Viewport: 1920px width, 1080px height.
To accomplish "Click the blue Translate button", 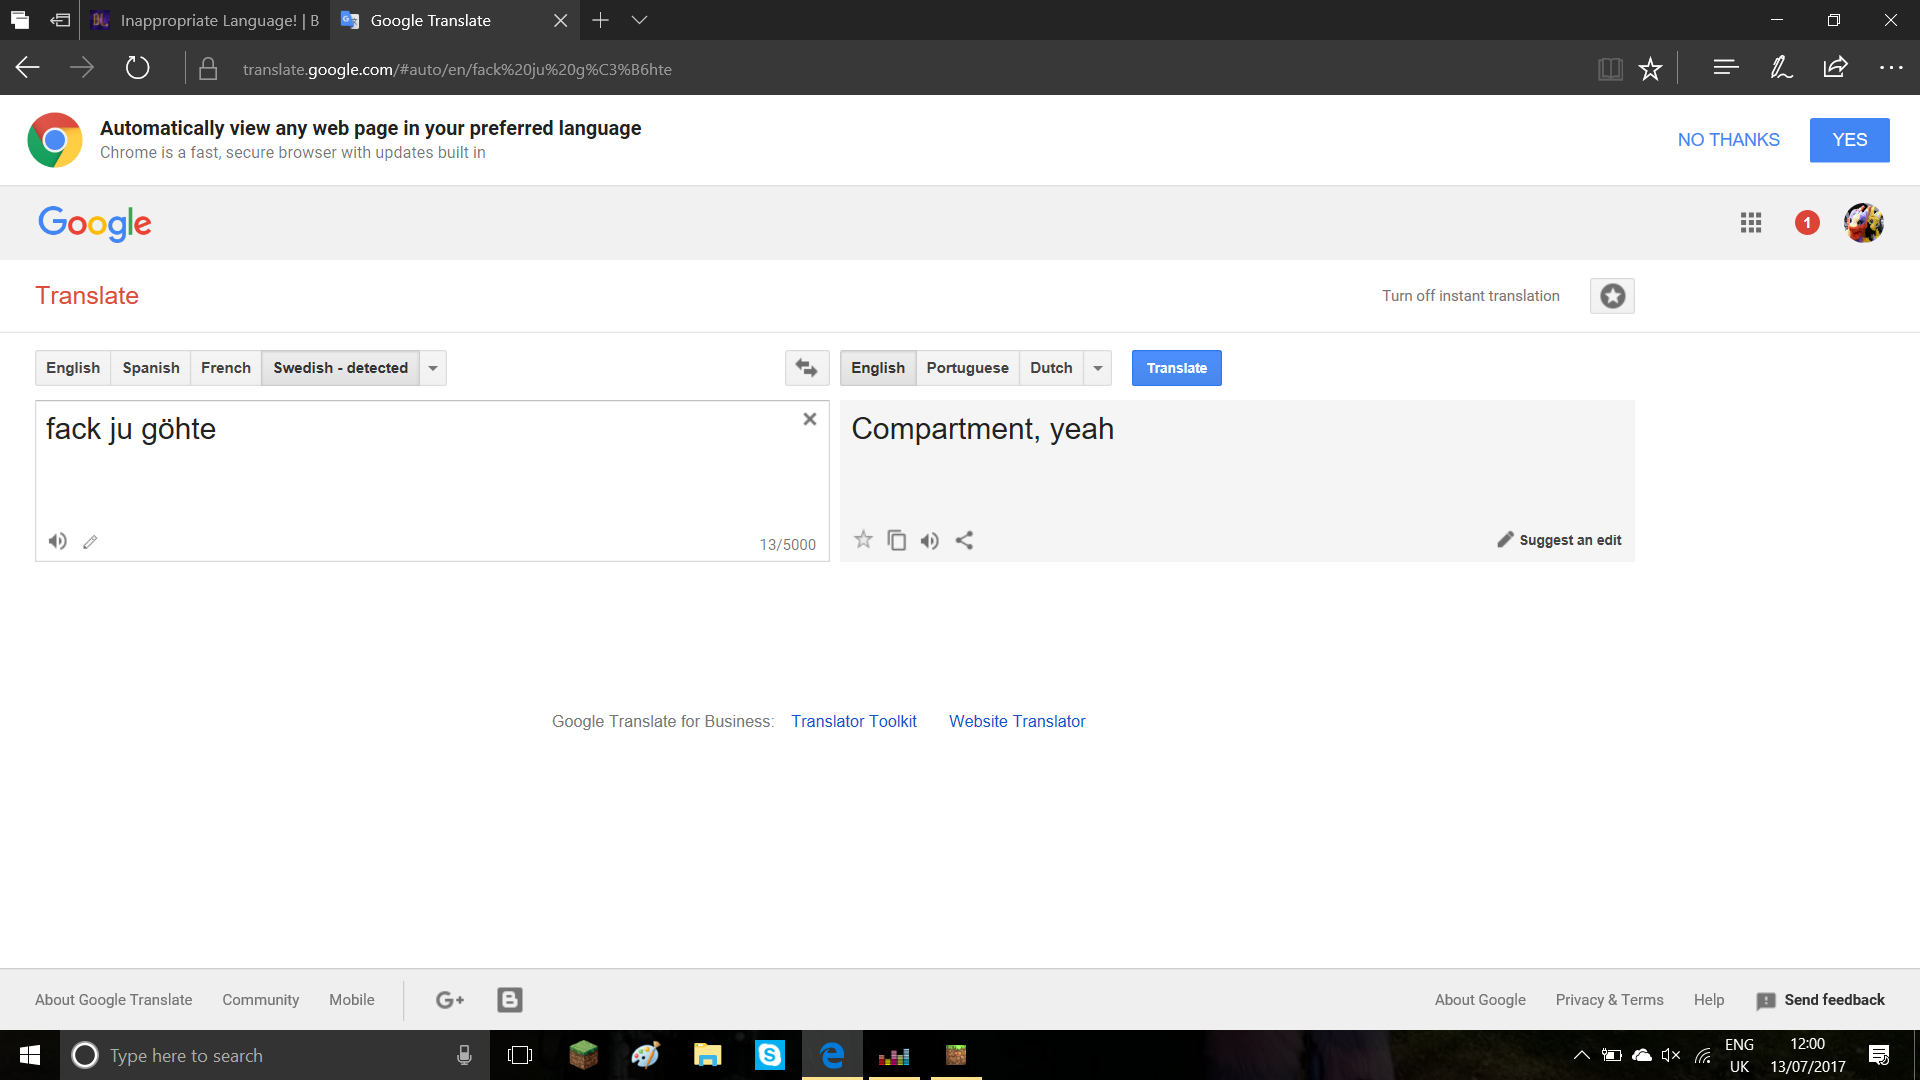I will (x=1177, y=368).
